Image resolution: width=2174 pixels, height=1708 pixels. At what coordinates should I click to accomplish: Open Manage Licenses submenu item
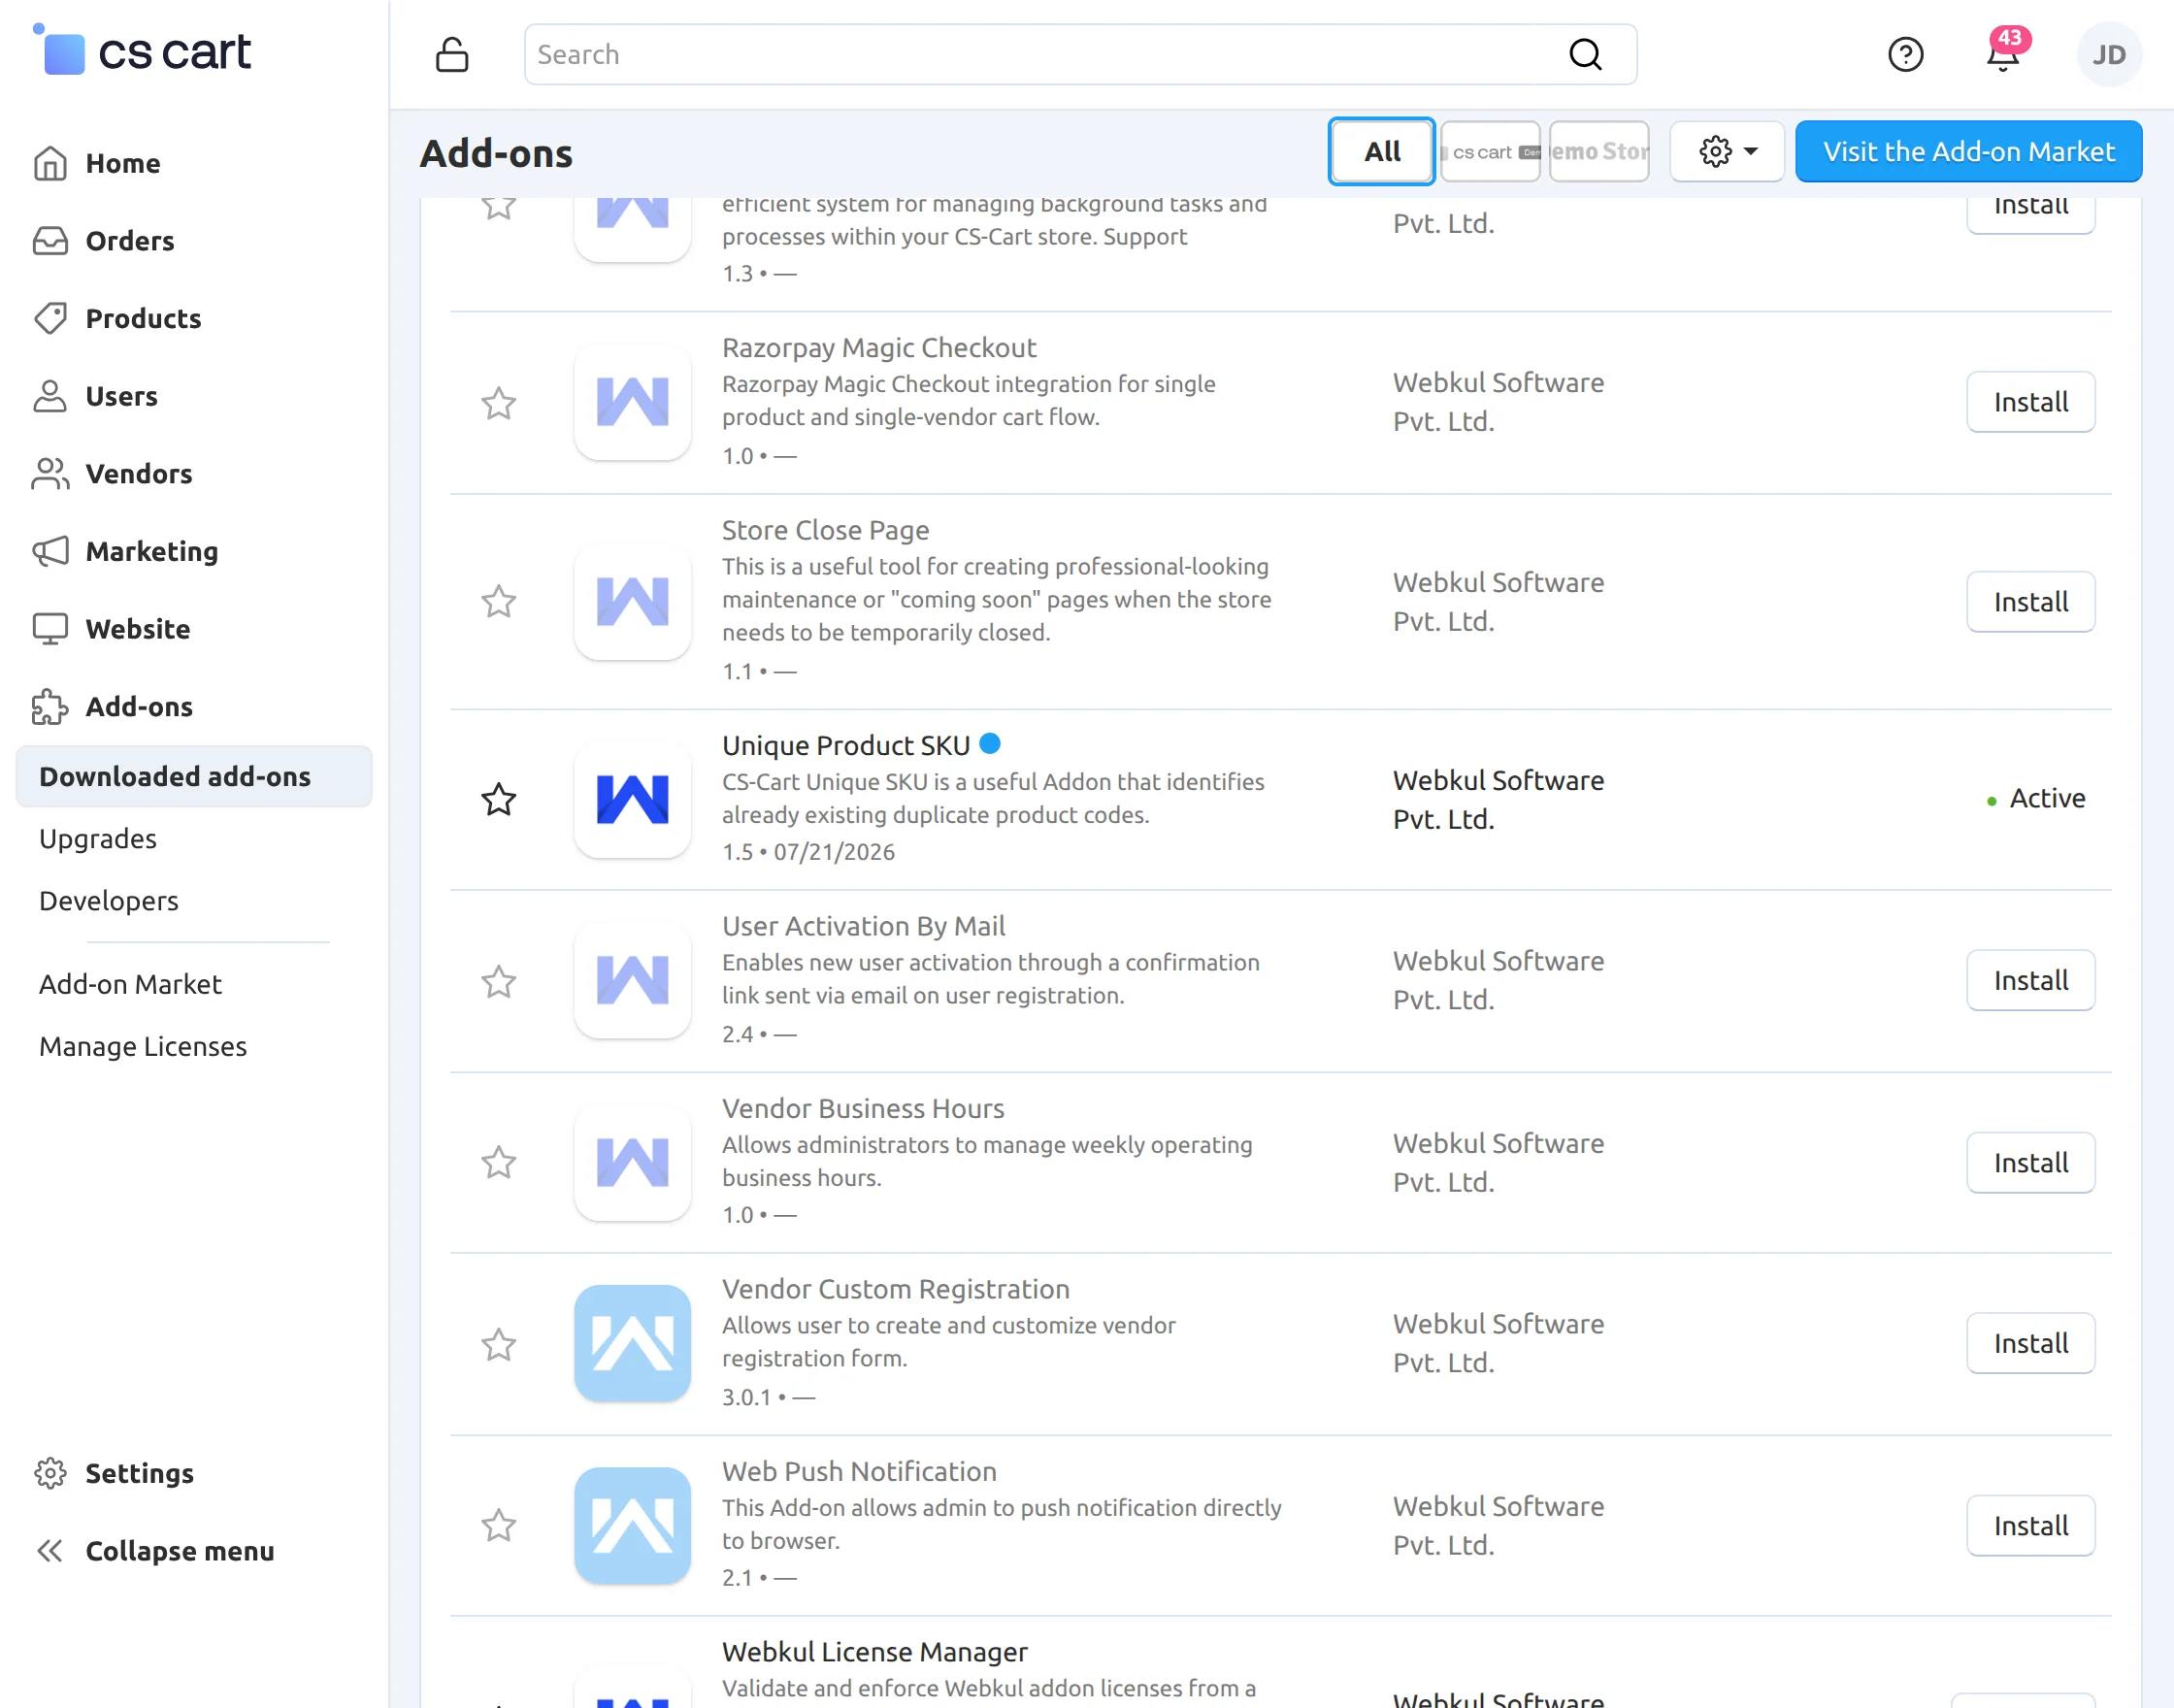pos(143,1046)
